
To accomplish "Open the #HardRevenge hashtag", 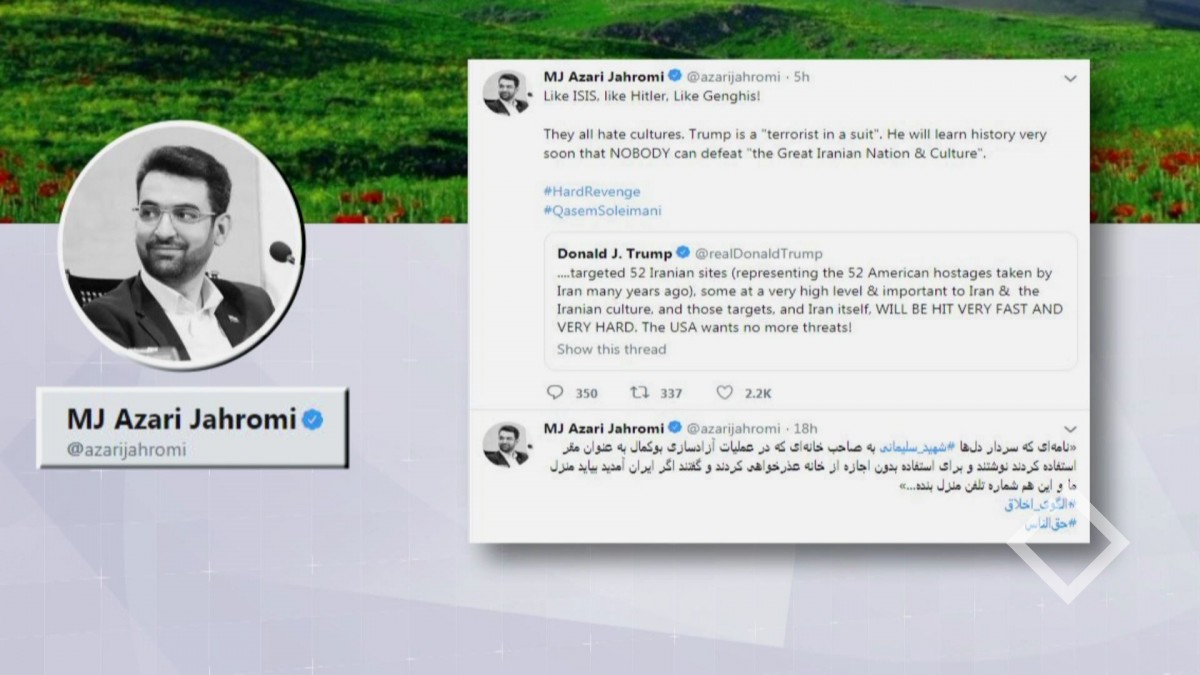I will (592, 191).
